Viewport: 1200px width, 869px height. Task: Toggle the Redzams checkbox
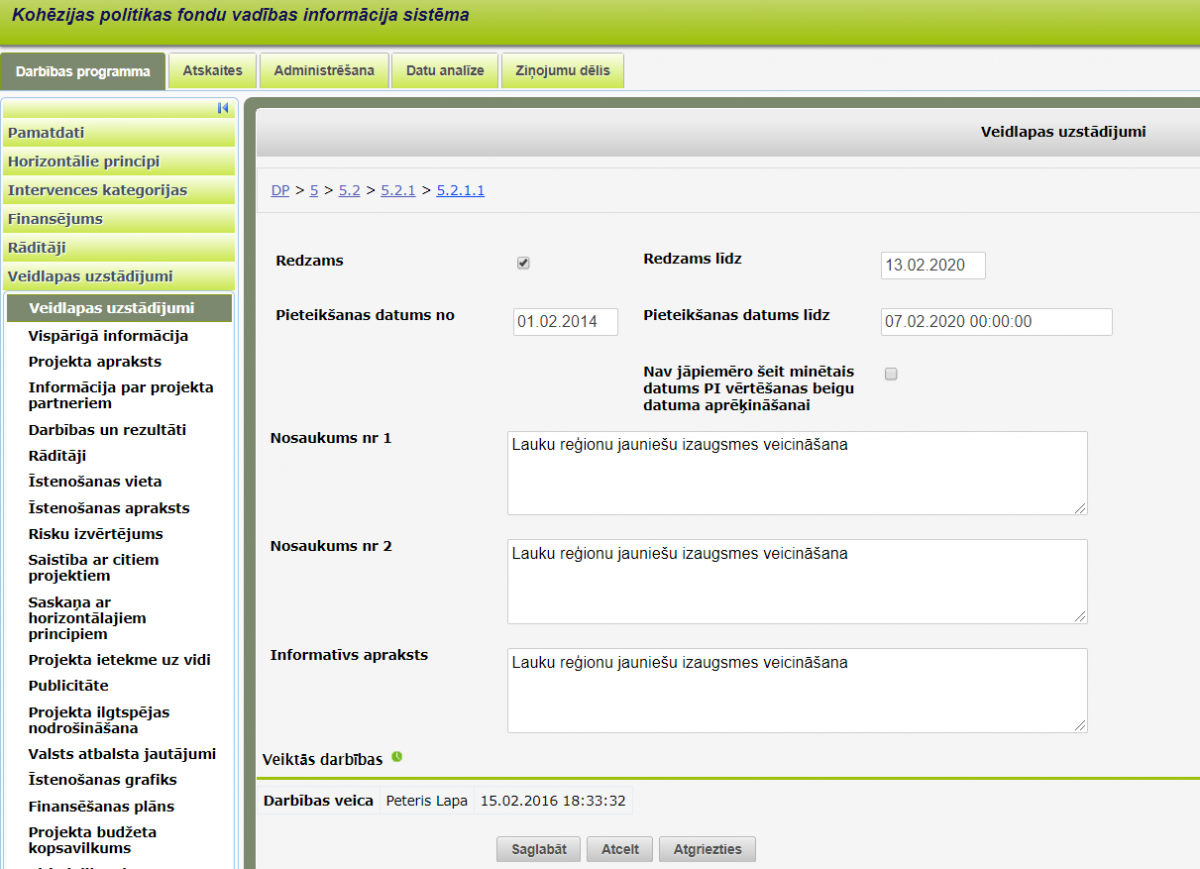pos(523,263)
